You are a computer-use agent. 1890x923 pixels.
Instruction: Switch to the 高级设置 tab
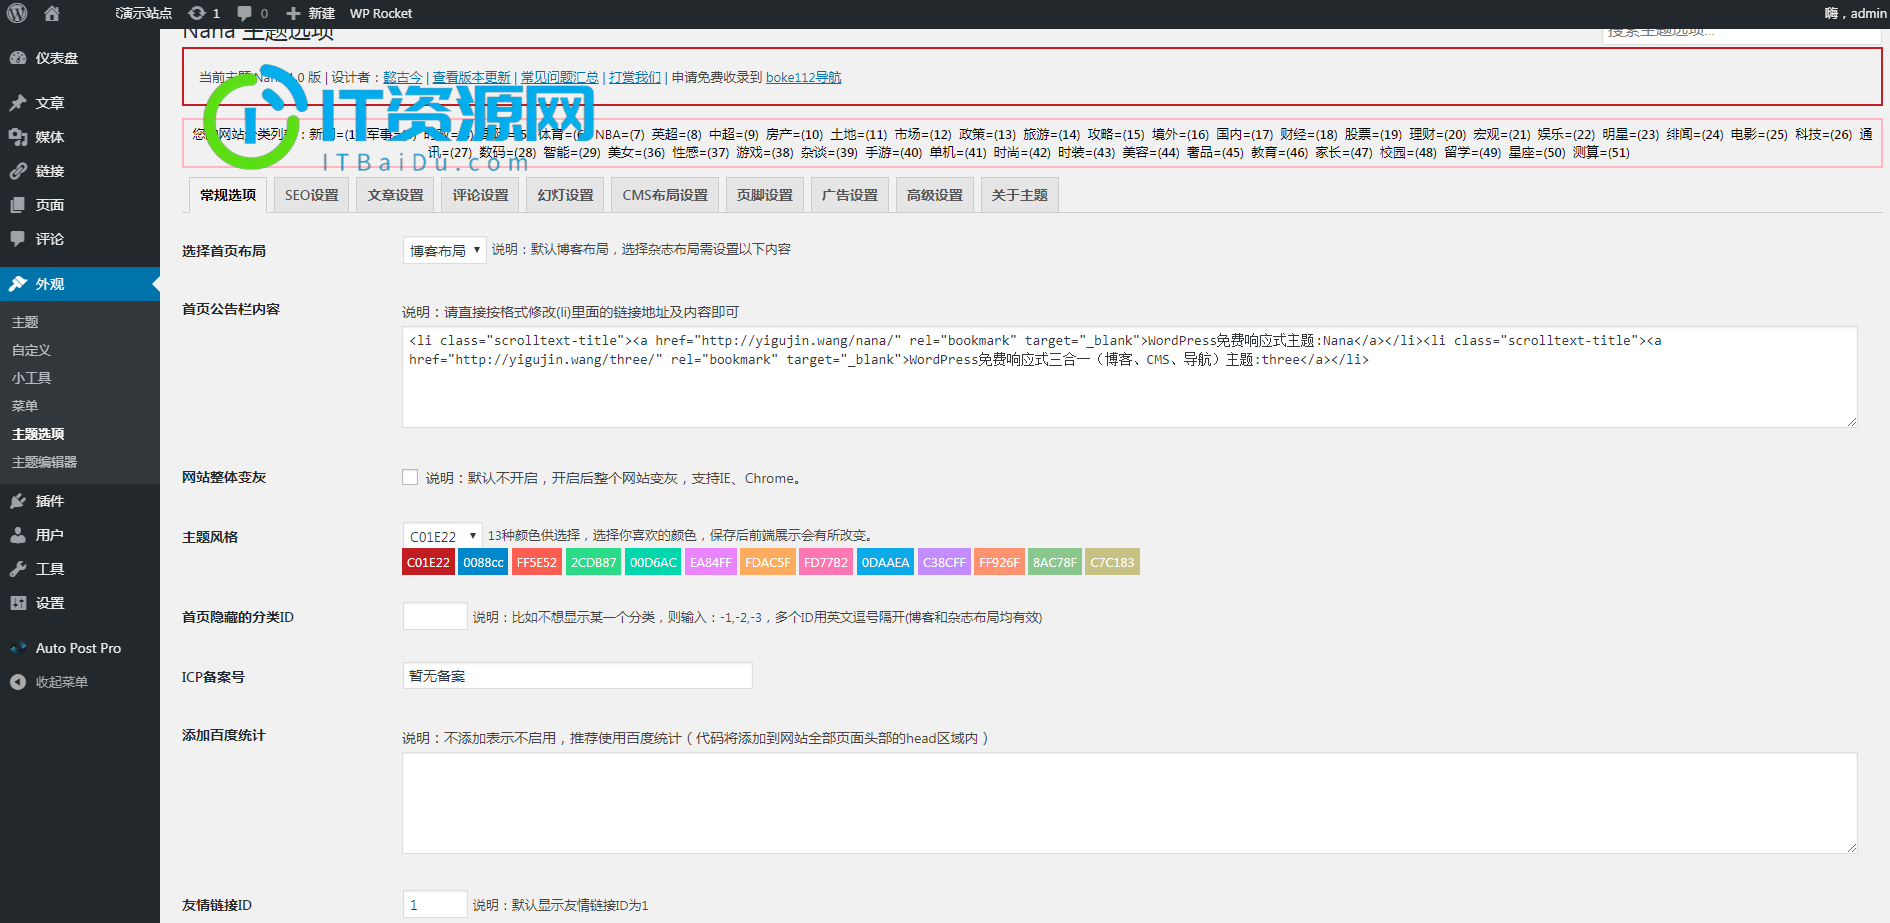pyautogui.click(x=935, y=195)
